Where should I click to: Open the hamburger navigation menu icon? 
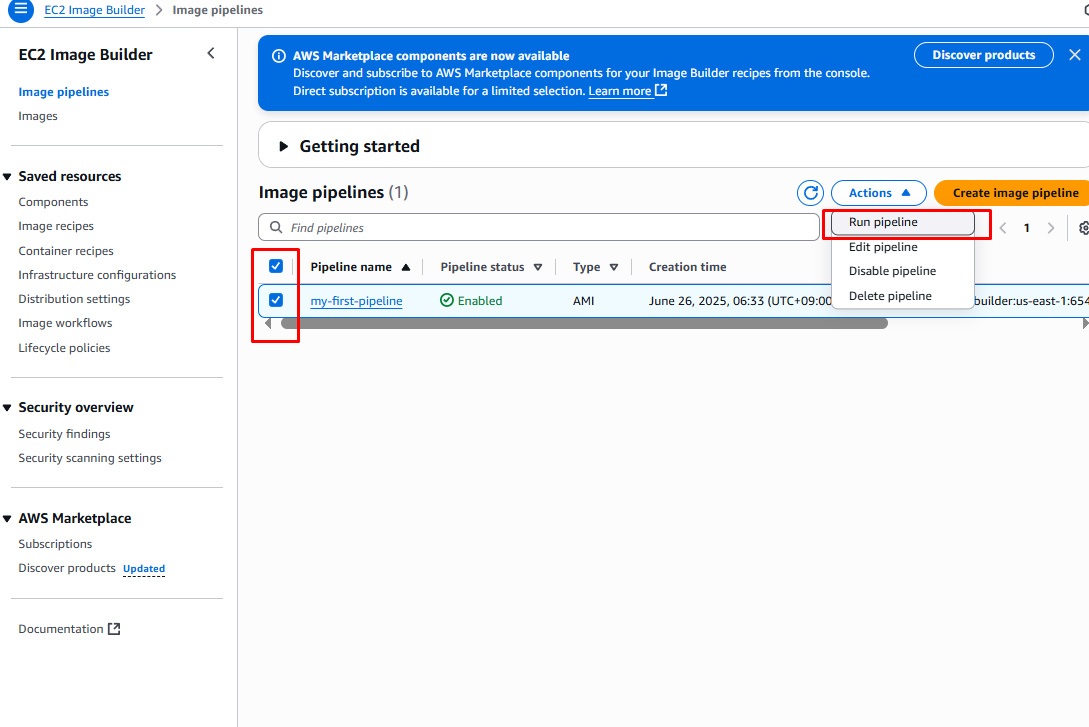(x=21, y=10)
